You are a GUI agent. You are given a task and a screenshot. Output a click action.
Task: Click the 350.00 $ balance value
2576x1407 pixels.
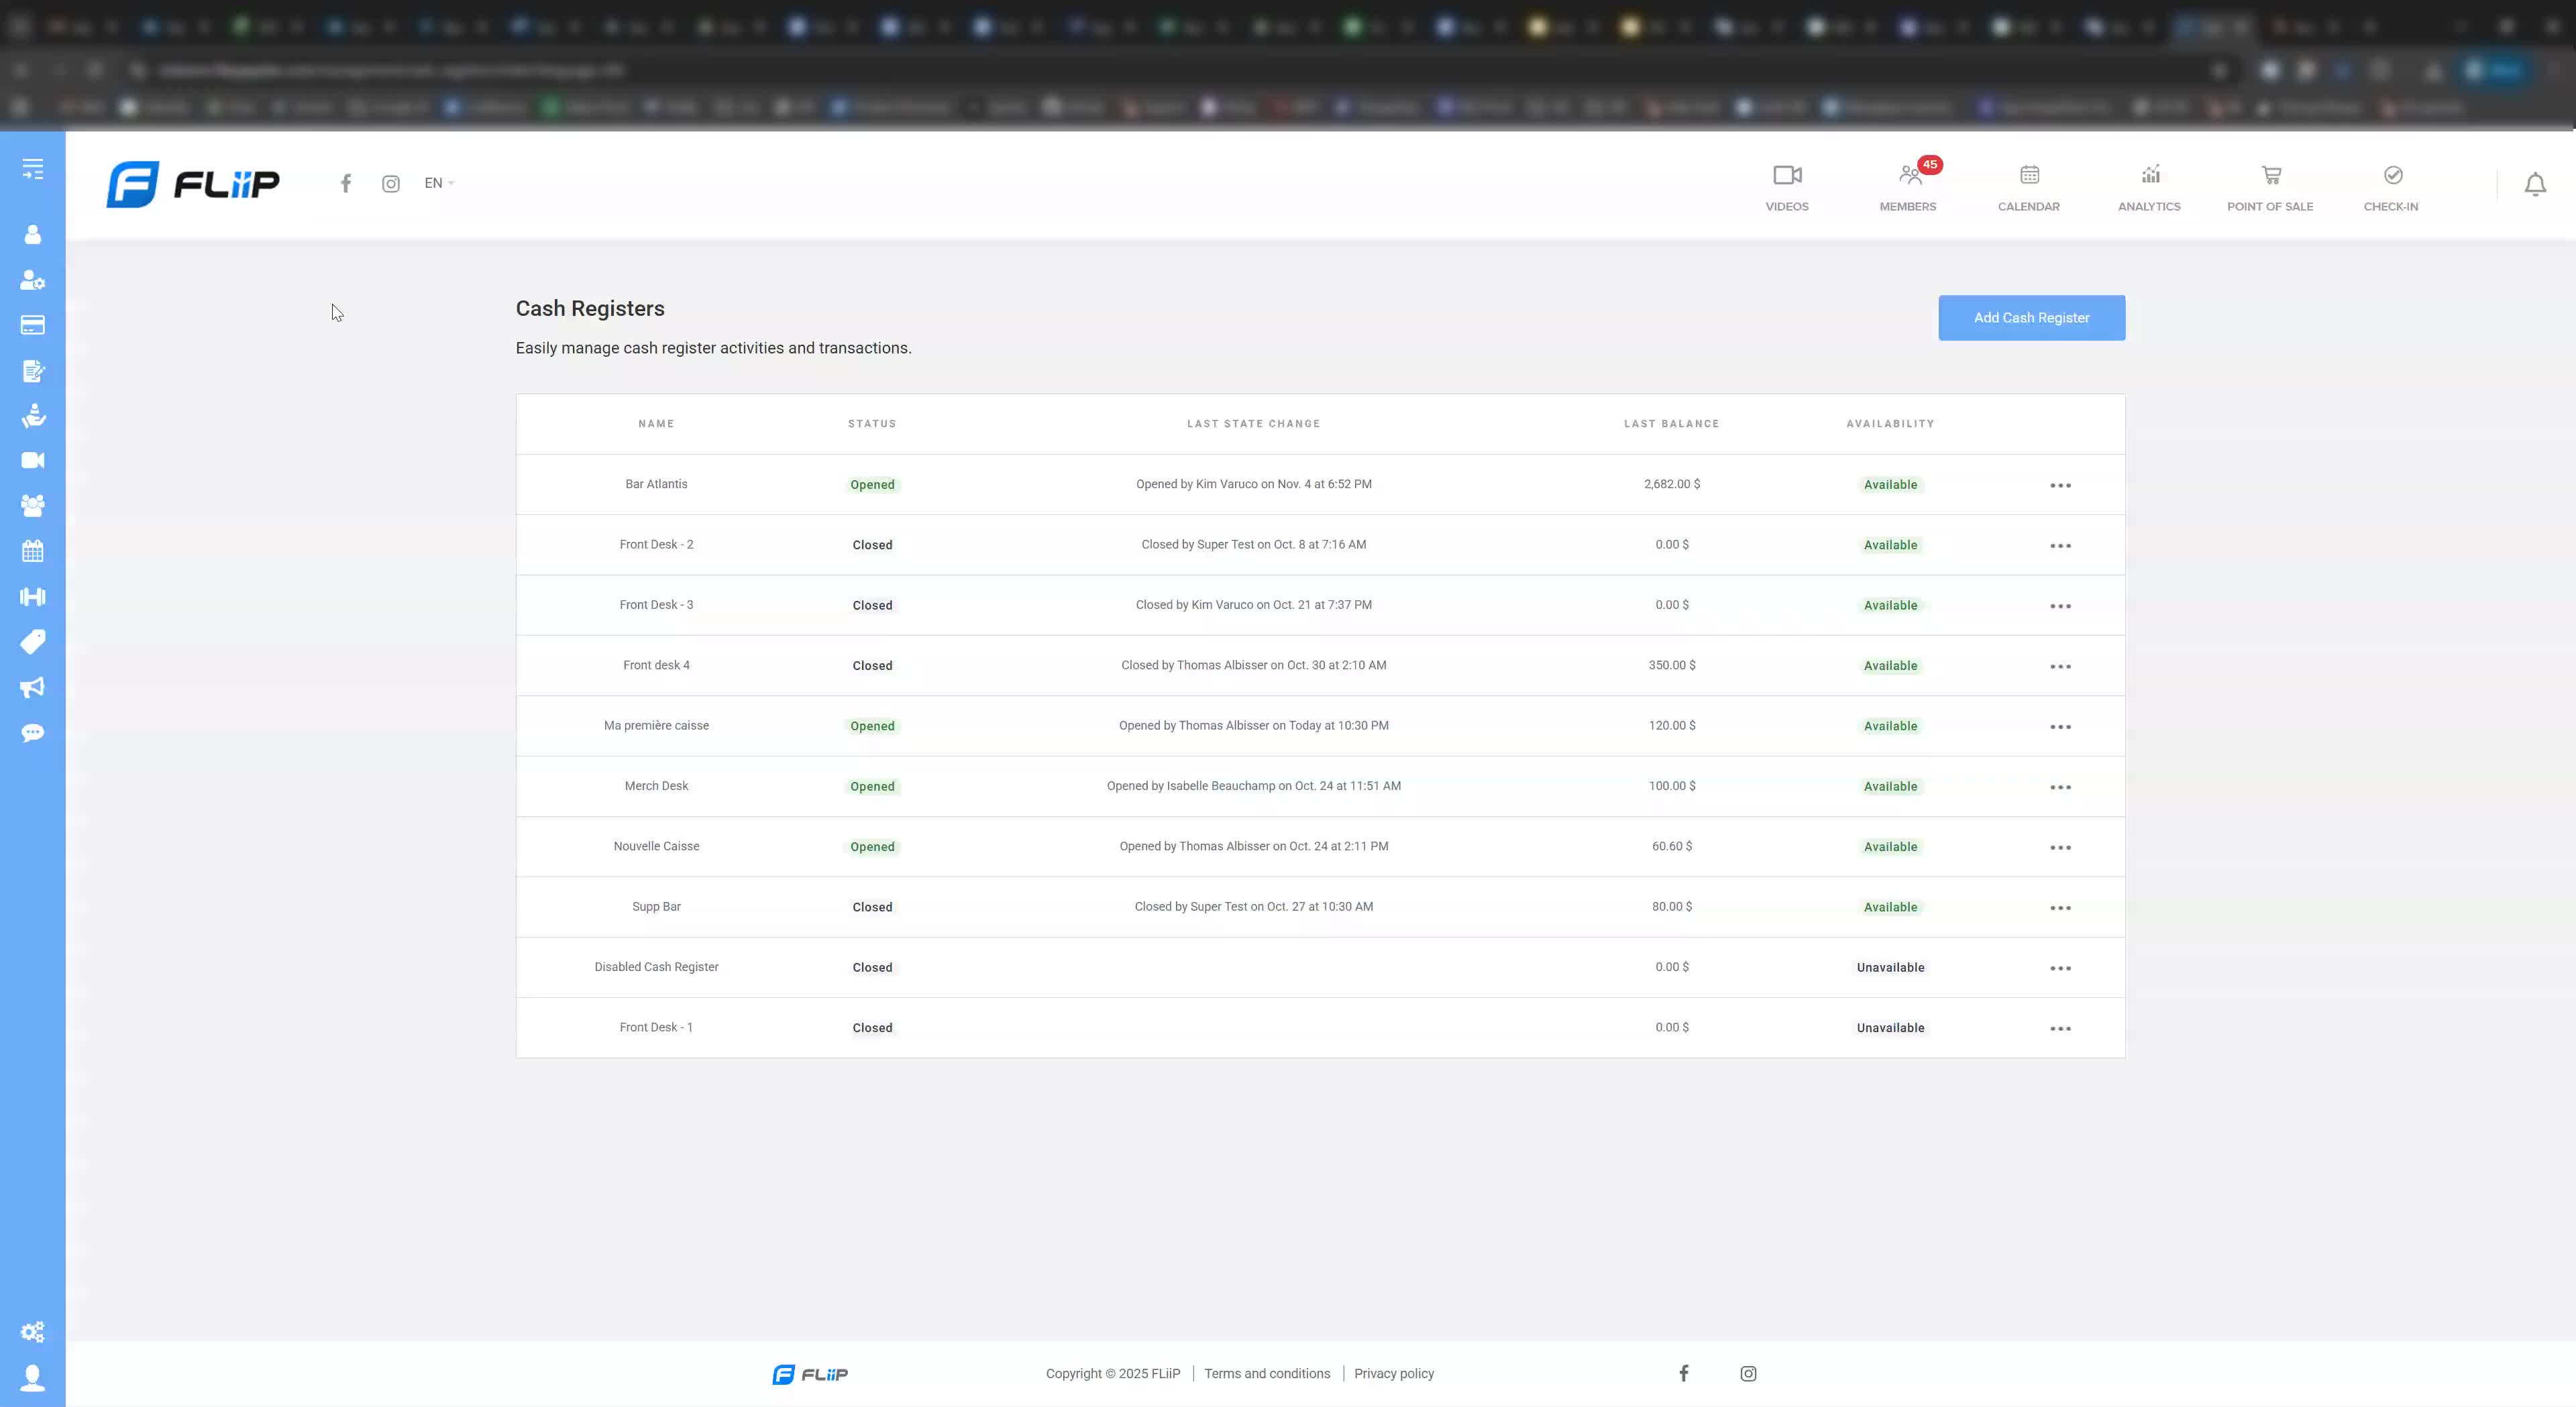[1672, 665]
